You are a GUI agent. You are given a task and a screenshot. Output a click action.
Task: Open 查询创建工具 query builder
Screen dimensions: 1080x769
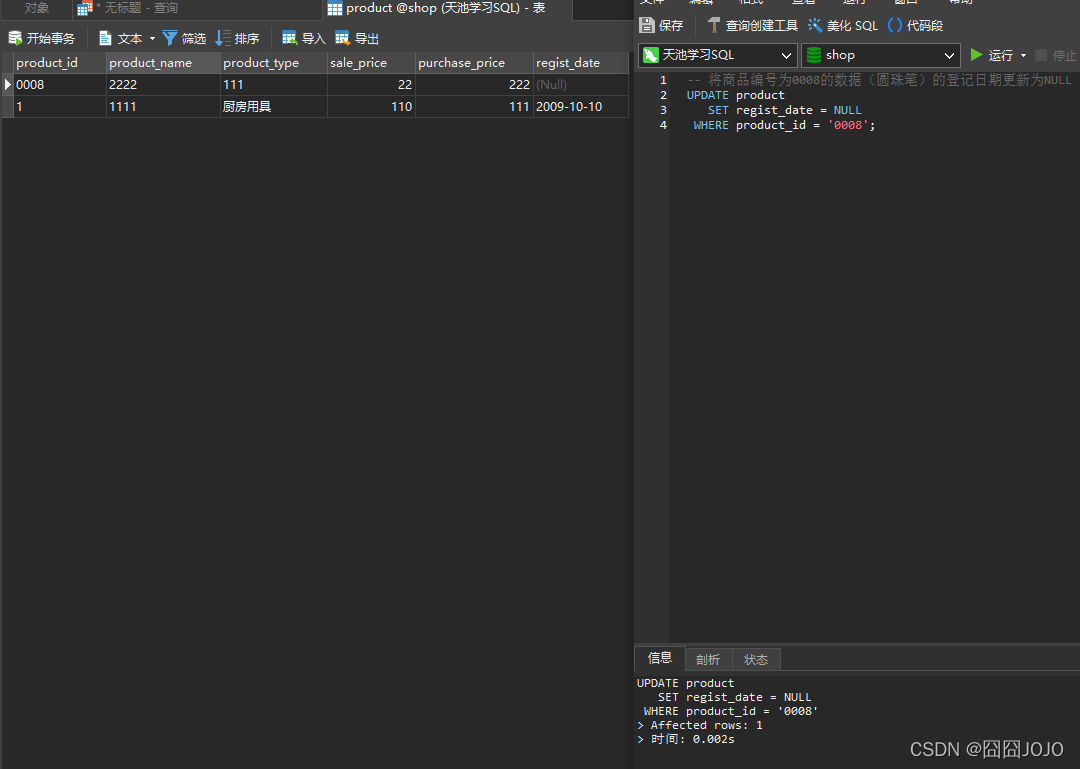pos(752,25)
